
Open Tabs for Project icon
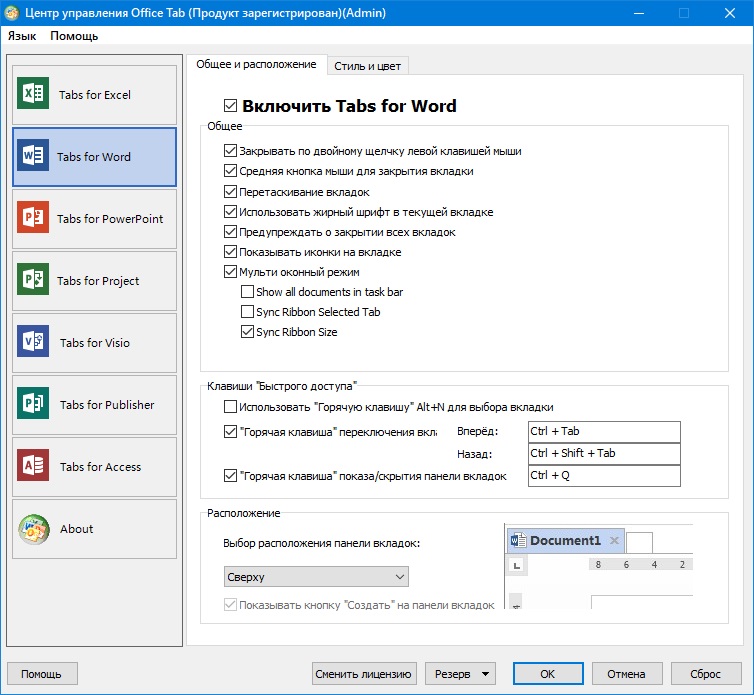click(33, 281)
